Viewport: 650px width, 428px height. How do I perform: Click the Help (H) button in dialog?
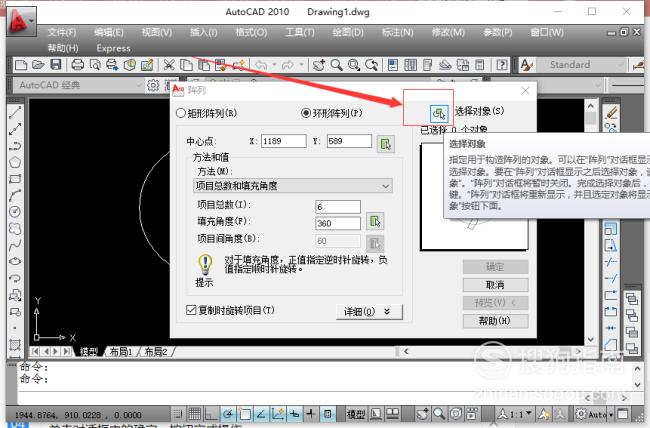click(495, 321)
